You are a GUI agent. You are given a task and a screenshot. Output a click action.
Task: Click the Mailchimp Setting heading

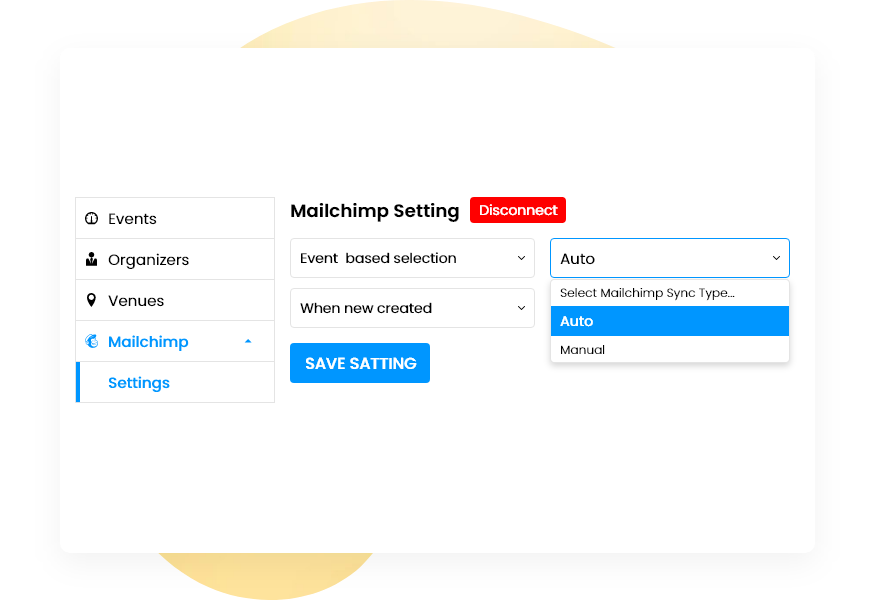(x=374, y=211)
